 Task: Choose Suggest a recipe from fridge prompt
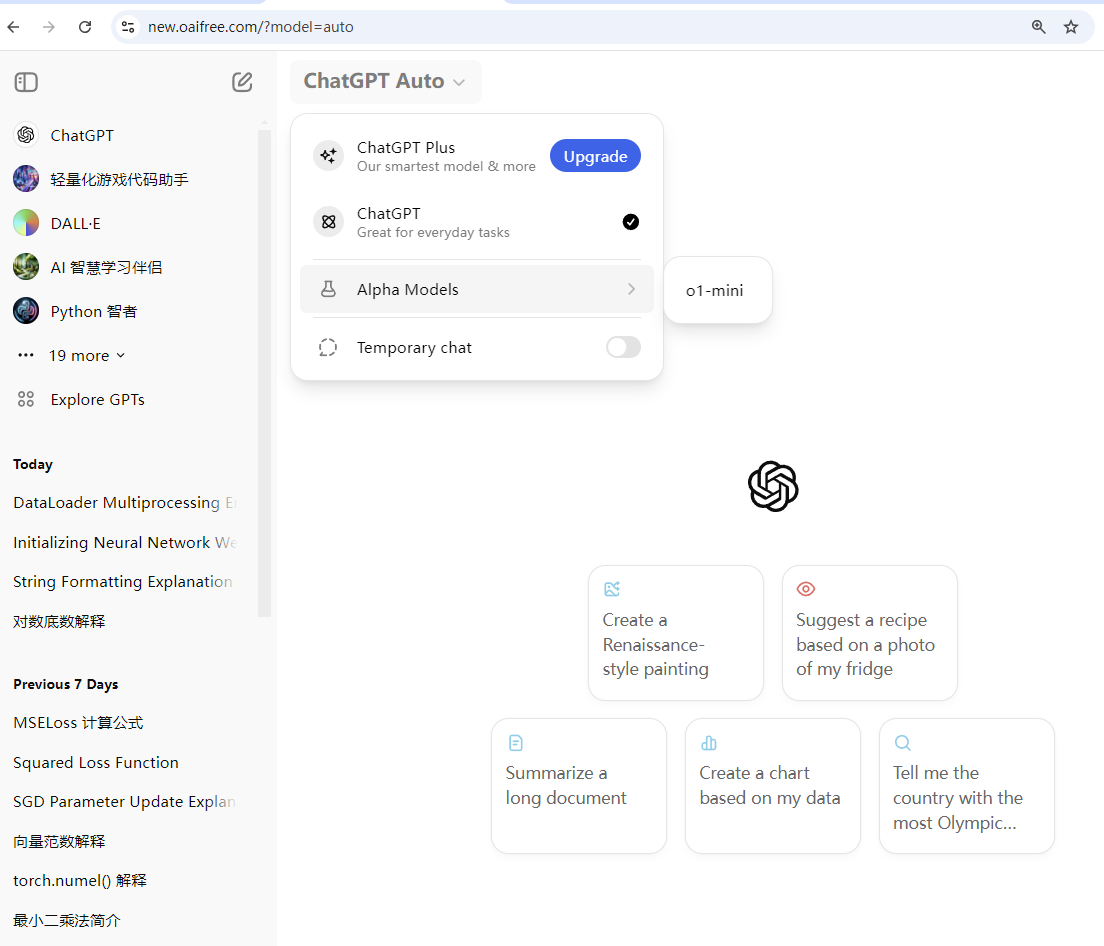coord(870,633)
